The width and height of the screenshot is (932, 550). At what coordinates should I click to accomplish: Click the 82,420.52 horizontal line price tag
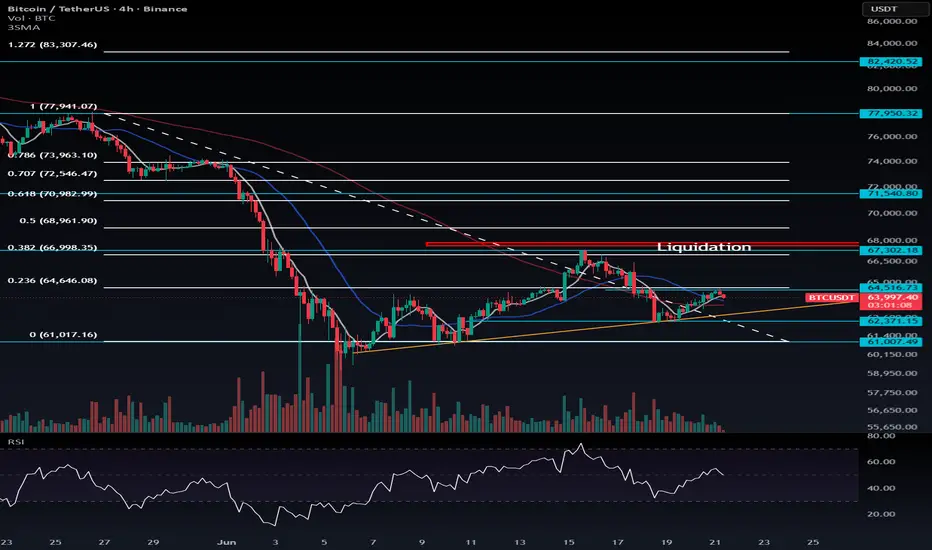point(891,61)
